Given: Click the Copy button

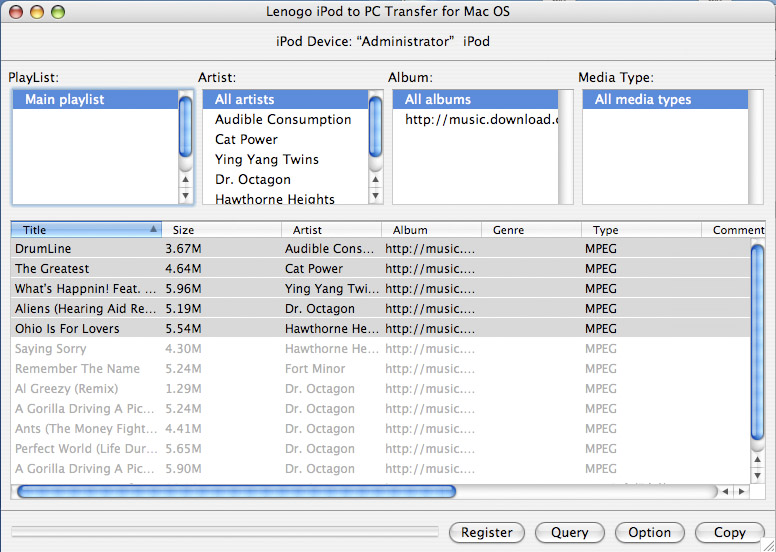Looking at the screenshot, I should (x=729, y=533).
